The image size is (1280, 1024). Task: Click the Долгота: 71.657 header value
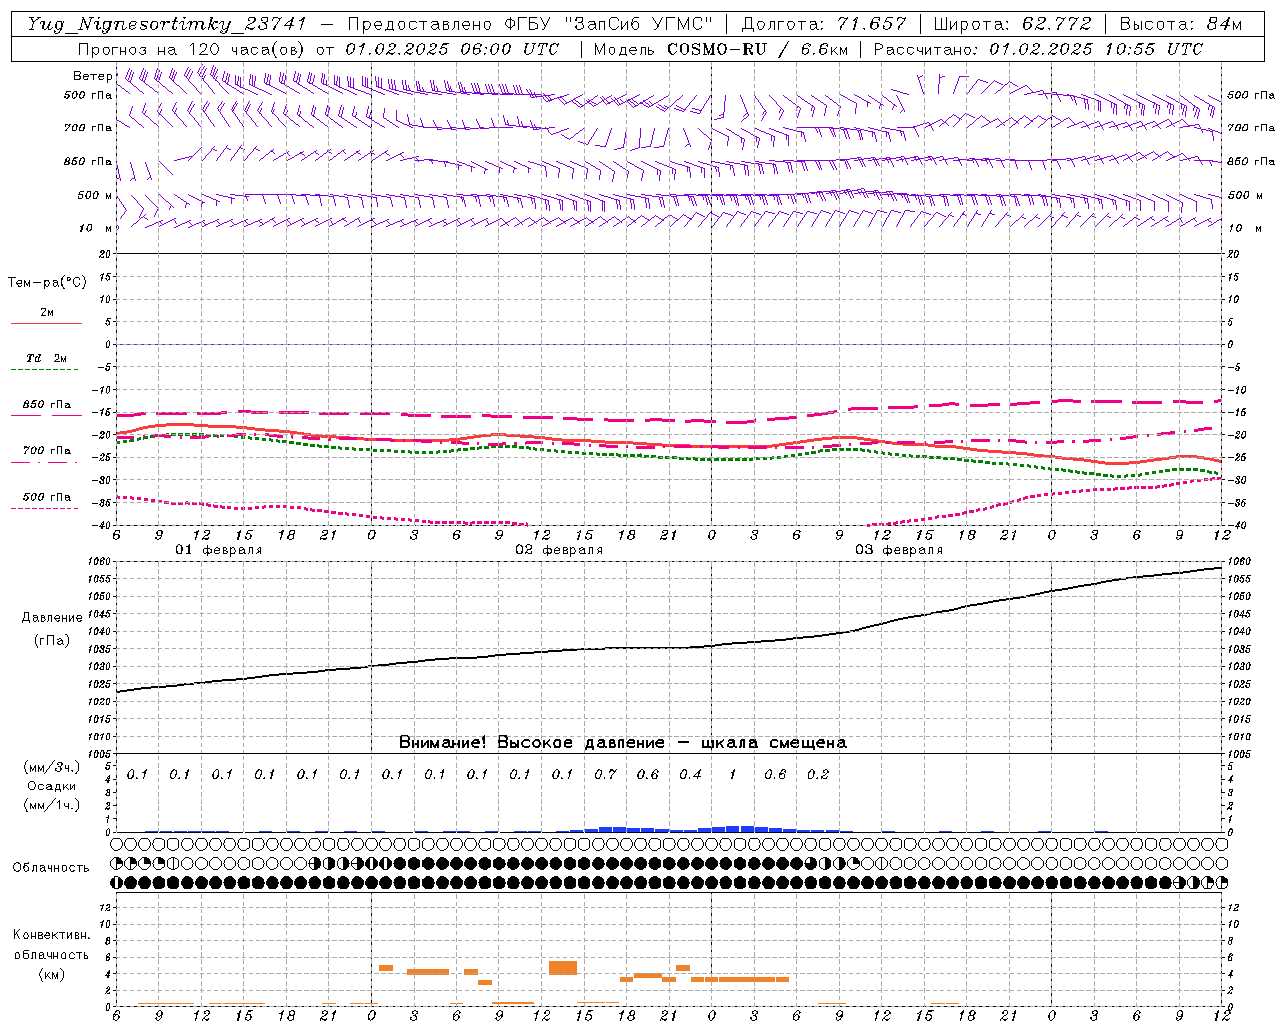click(824, 24)
